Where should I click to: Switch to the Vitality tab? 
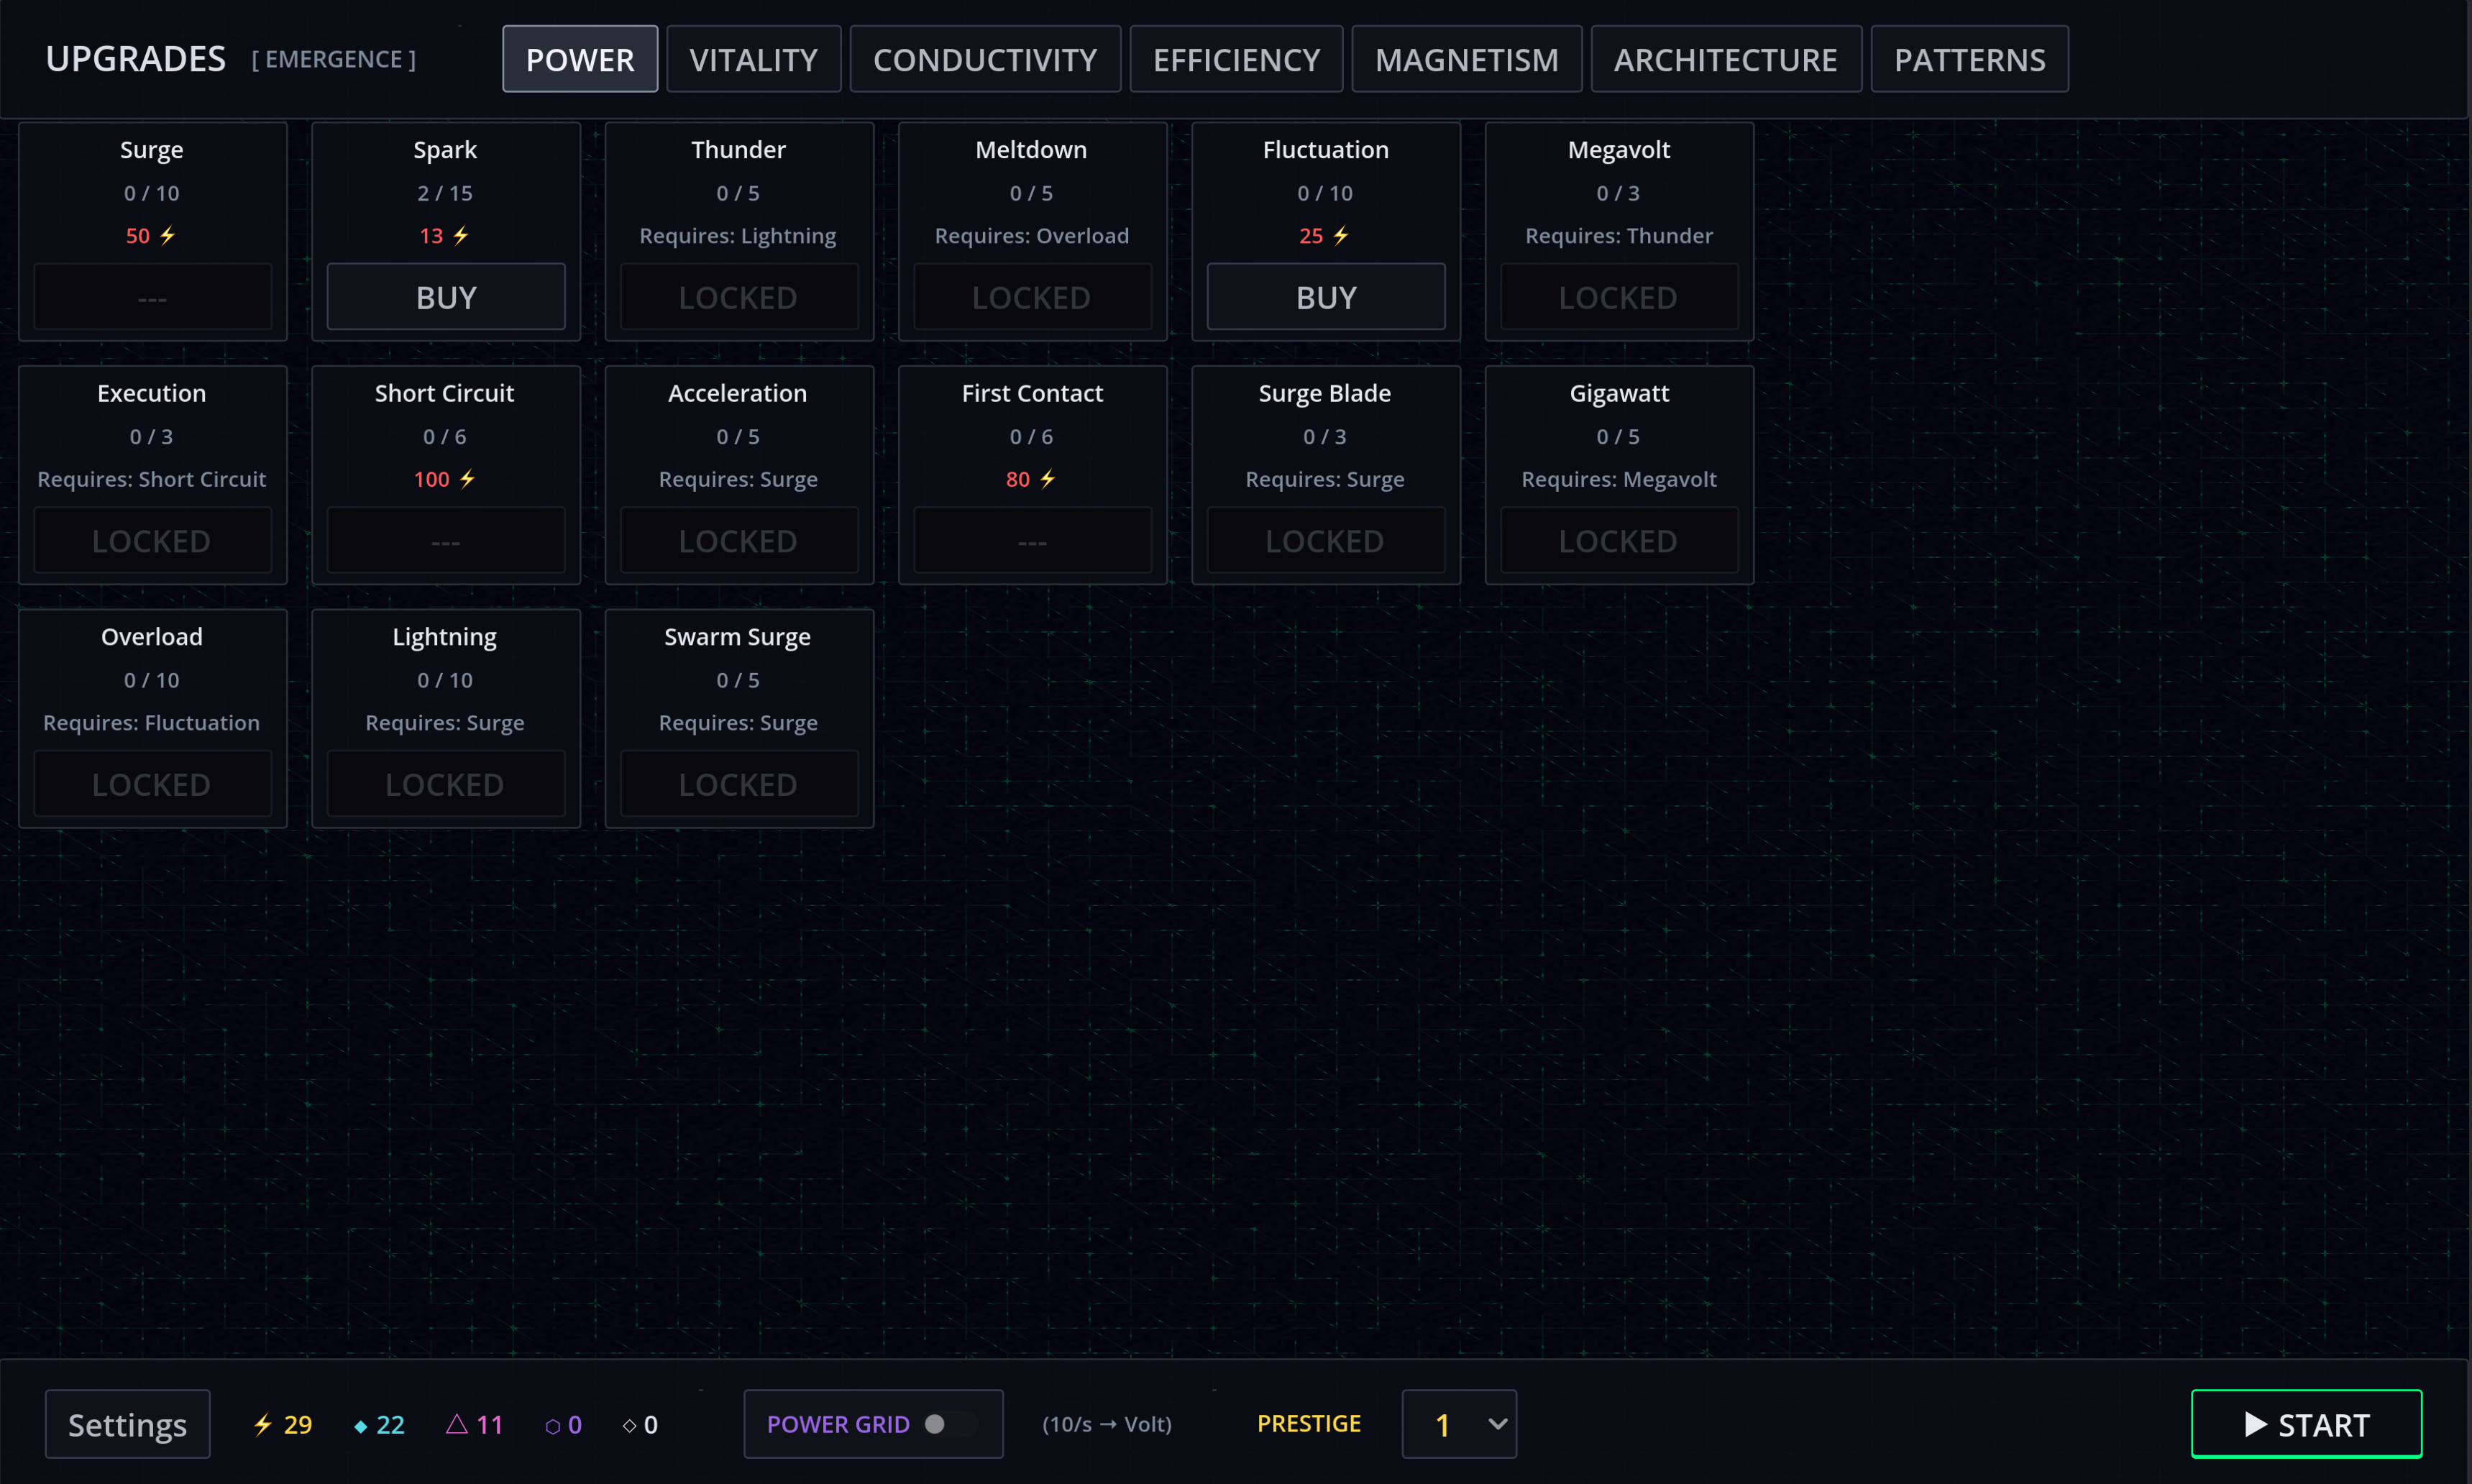753,60
